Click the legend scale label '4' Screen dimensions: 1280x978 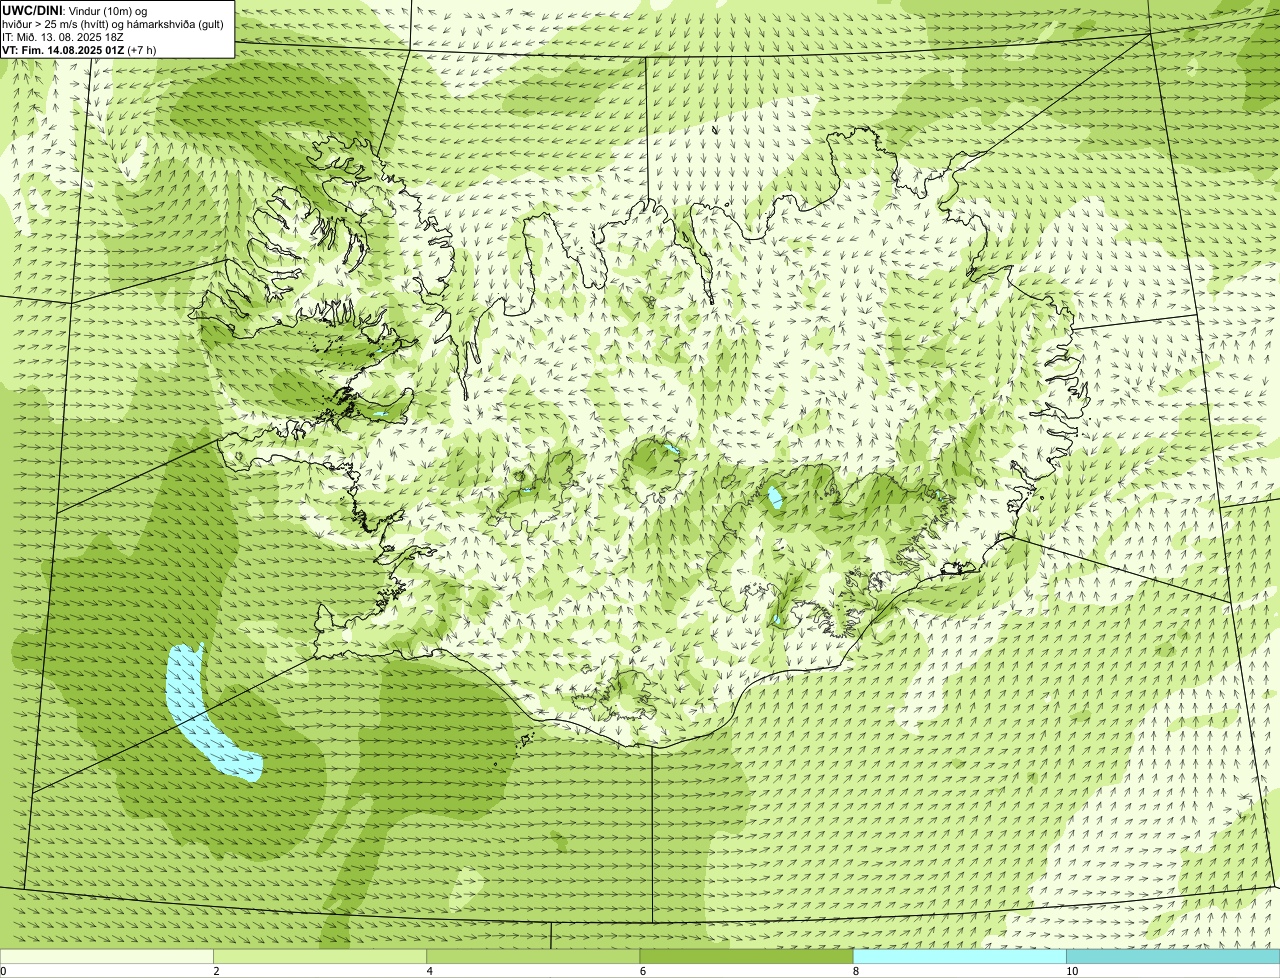[x=430, y=971]
